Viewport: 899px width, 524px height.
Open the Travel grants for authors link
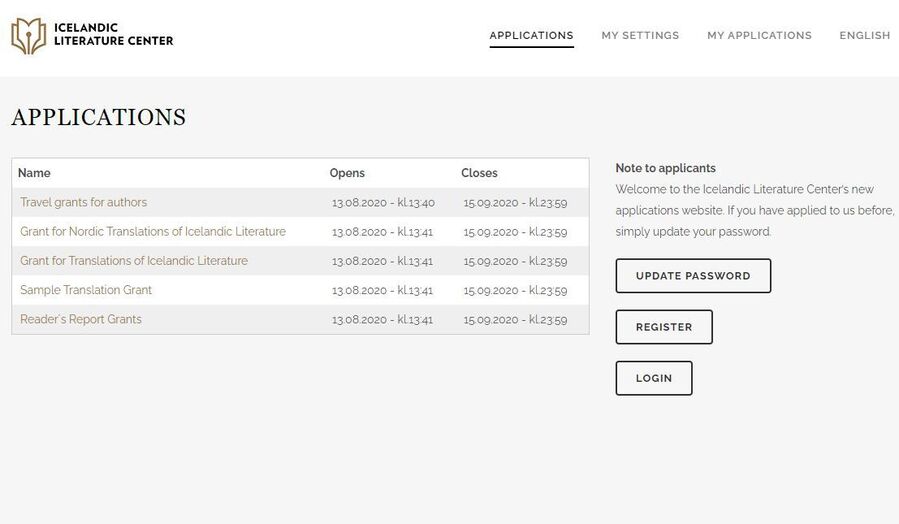pyautogui.click(x=83, y=202)
